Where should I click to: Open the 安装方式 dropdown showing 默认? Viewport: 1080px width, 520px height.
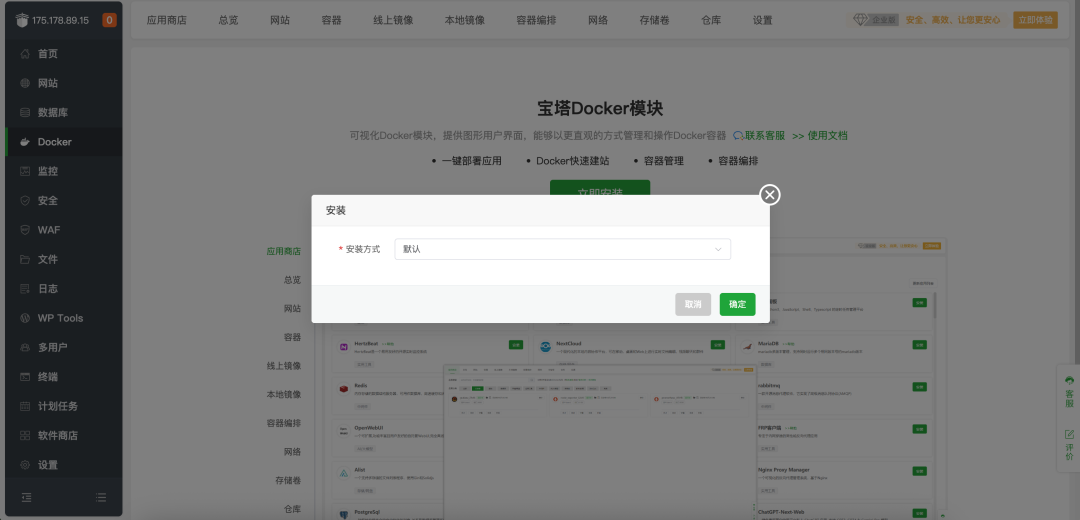(x=562, y=249)
